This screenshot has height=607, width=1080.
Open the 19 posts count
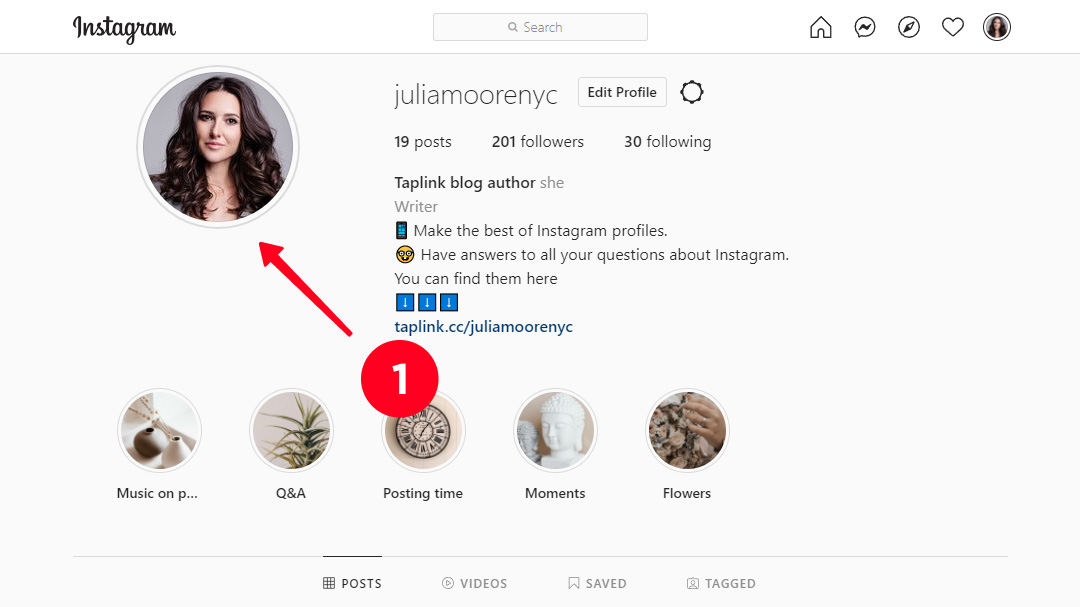point(423,142)
